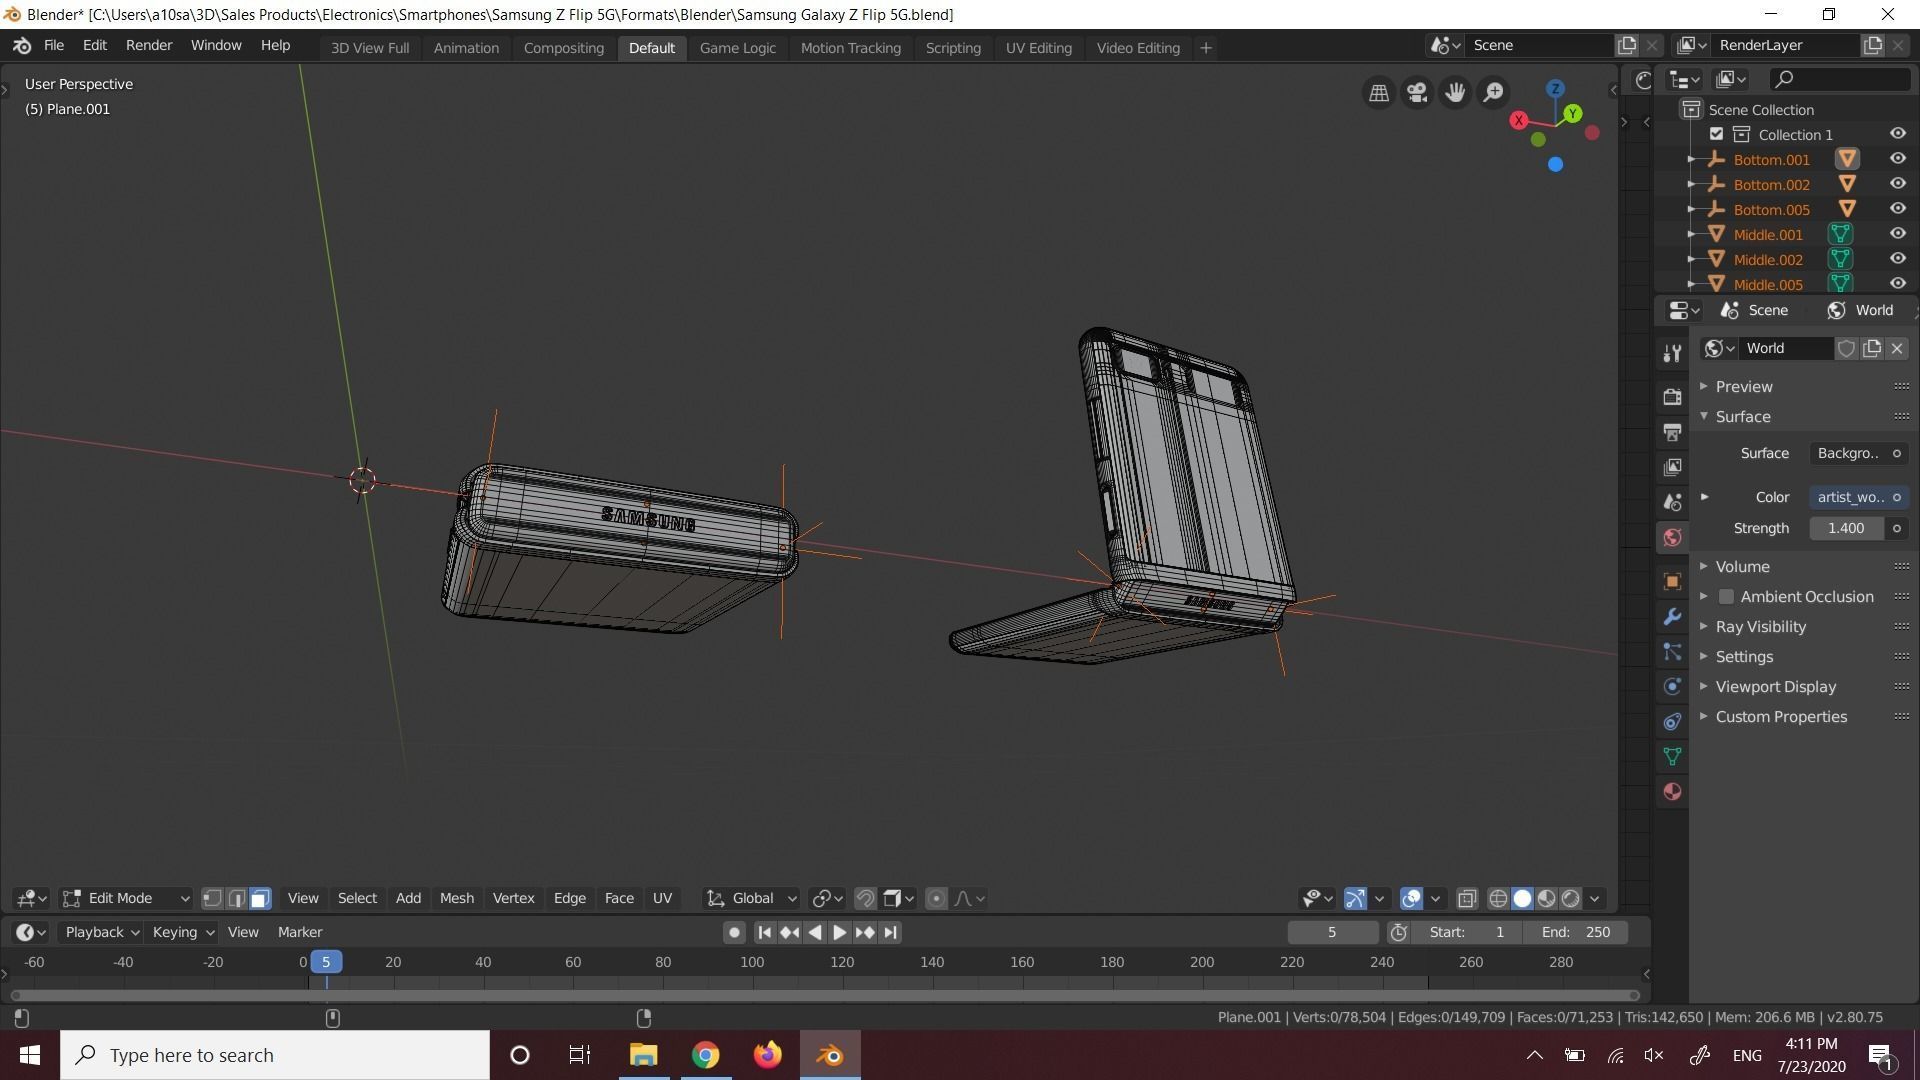Open the pivot point dropdown
Viewport: 1920px width, 1080px height.
pos(828,898)
